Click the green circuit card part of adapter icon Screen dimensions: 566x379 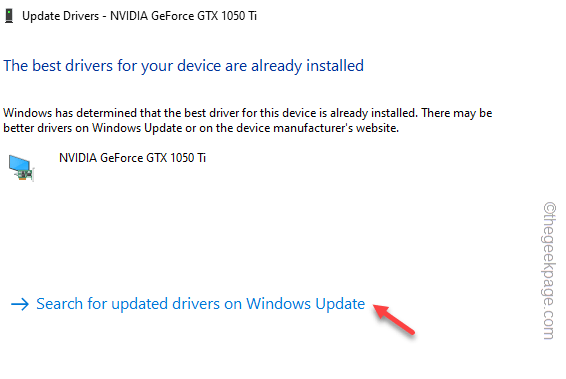[x=25, y=175]
